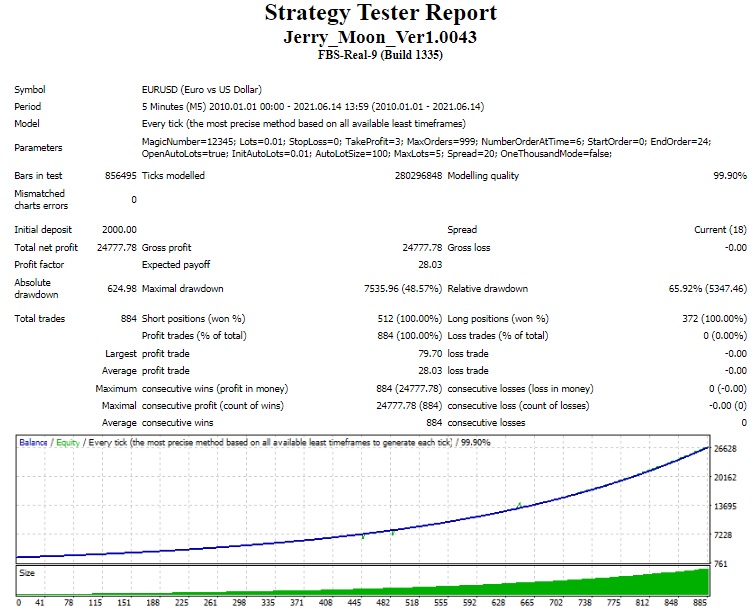Click the Total net profit value 24777.78
Image resolution: width=755 pixels, height=613 pixels.
[x=117, y=248]
